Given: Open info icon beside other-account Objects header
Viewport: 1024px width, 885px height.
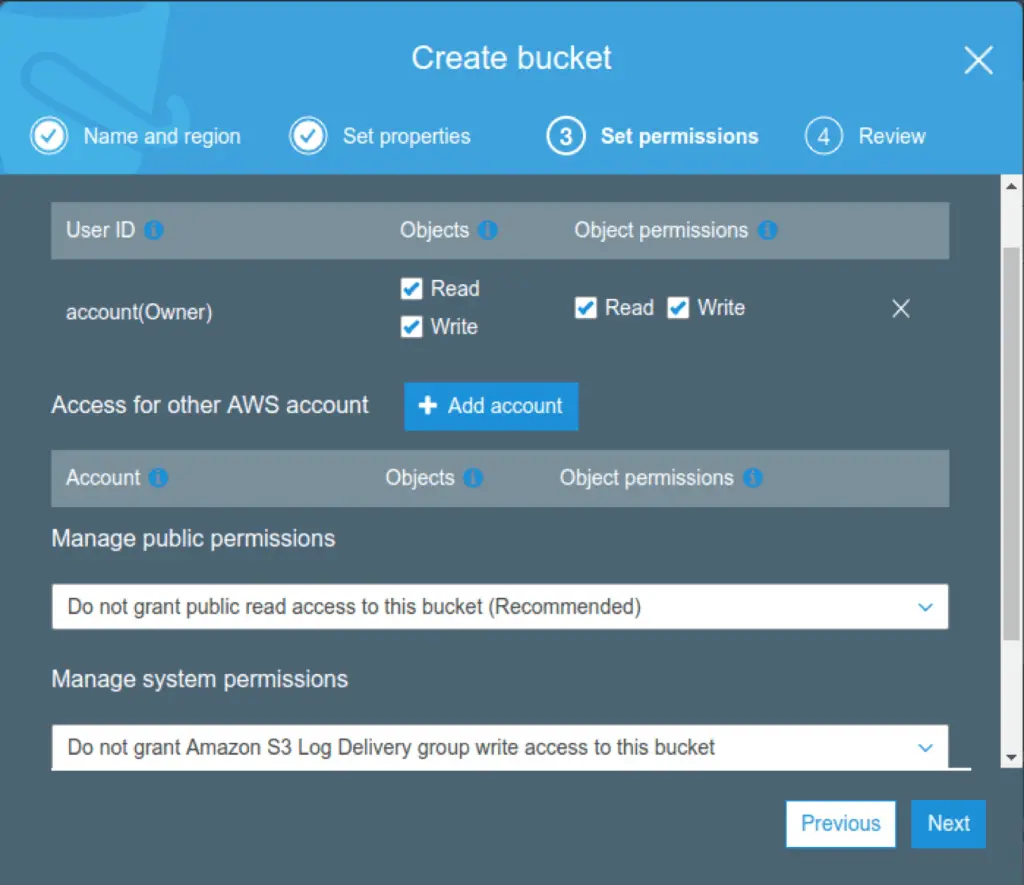Looking at the screenshot, I should 473,477.
